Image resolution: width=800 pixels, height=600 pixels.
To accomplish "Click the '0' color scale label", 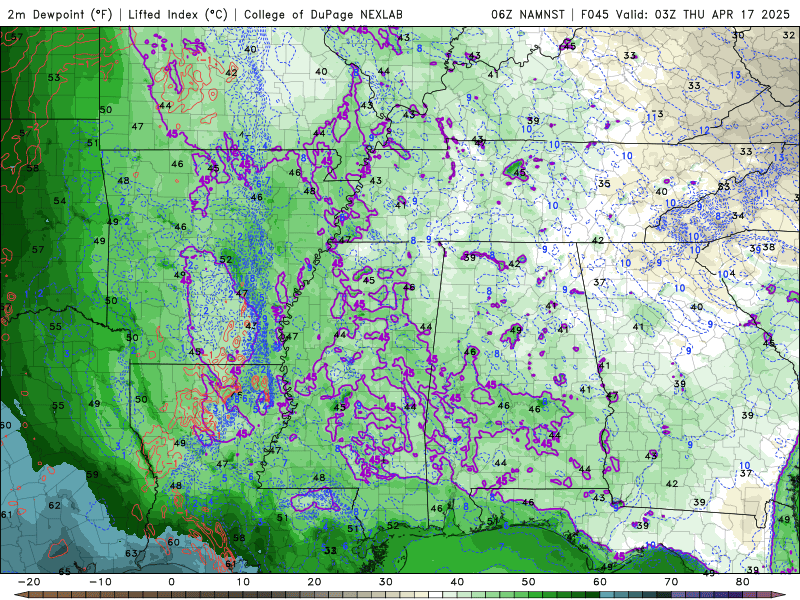I will tap(171, 582).
